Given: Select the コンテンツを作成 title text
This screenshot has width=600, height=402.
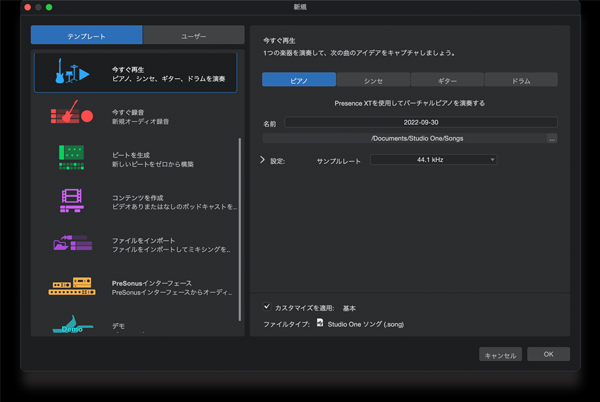Looking at the screenshot, I should click(x=137, y=198).
